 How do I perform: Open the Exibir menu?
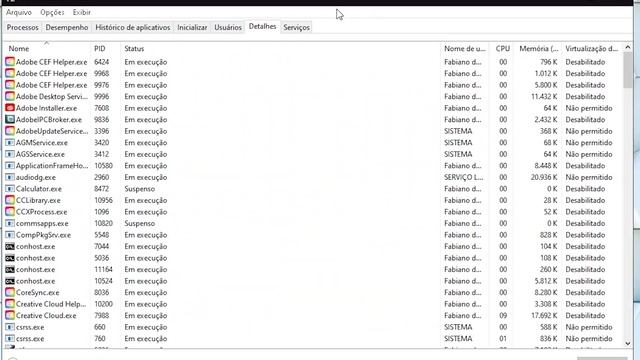(82, 12)
